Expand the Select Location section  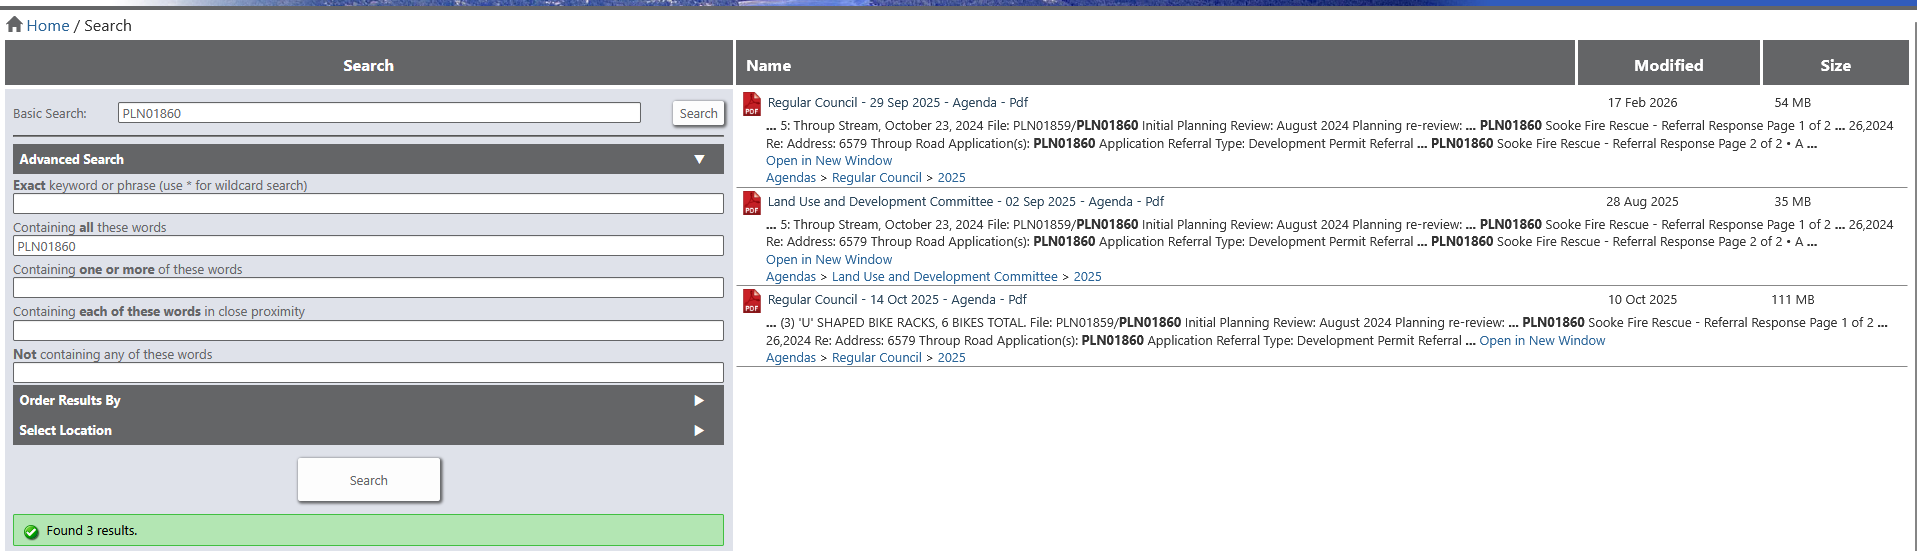point(368,430)
